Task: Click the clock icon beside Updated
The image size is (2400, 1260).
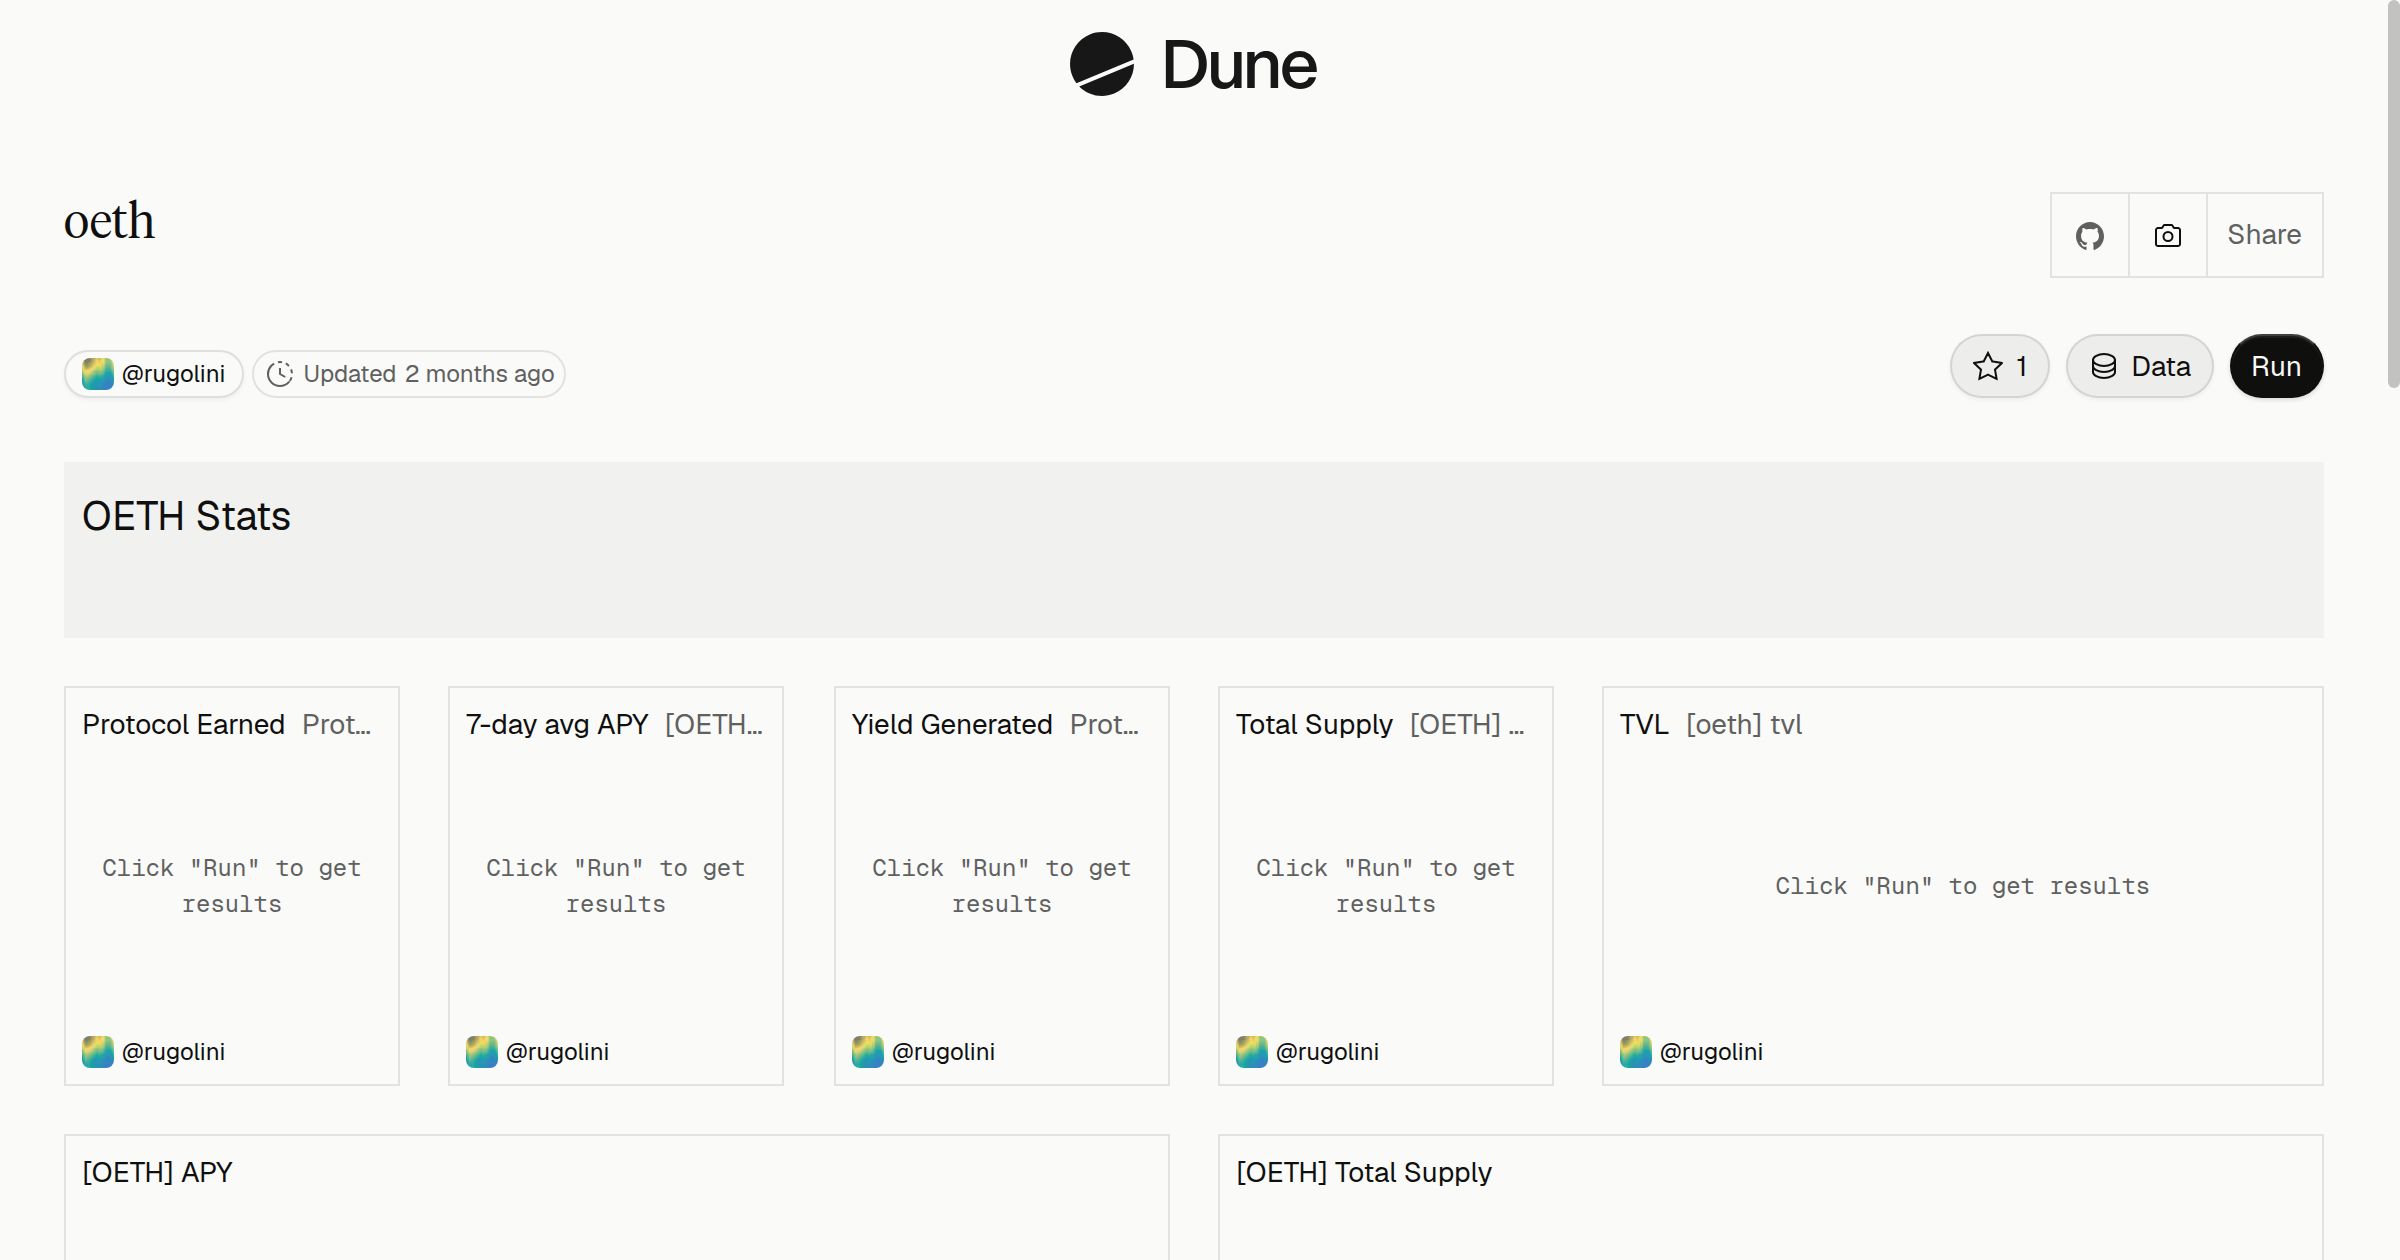Action: (x=280, y=374)
